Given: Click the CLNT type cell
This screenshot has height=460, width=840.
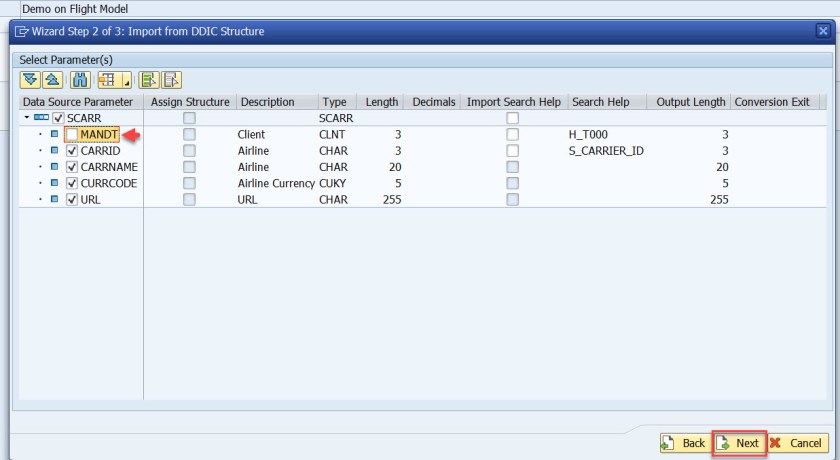Looking at the screenshot, I should 332,134.
